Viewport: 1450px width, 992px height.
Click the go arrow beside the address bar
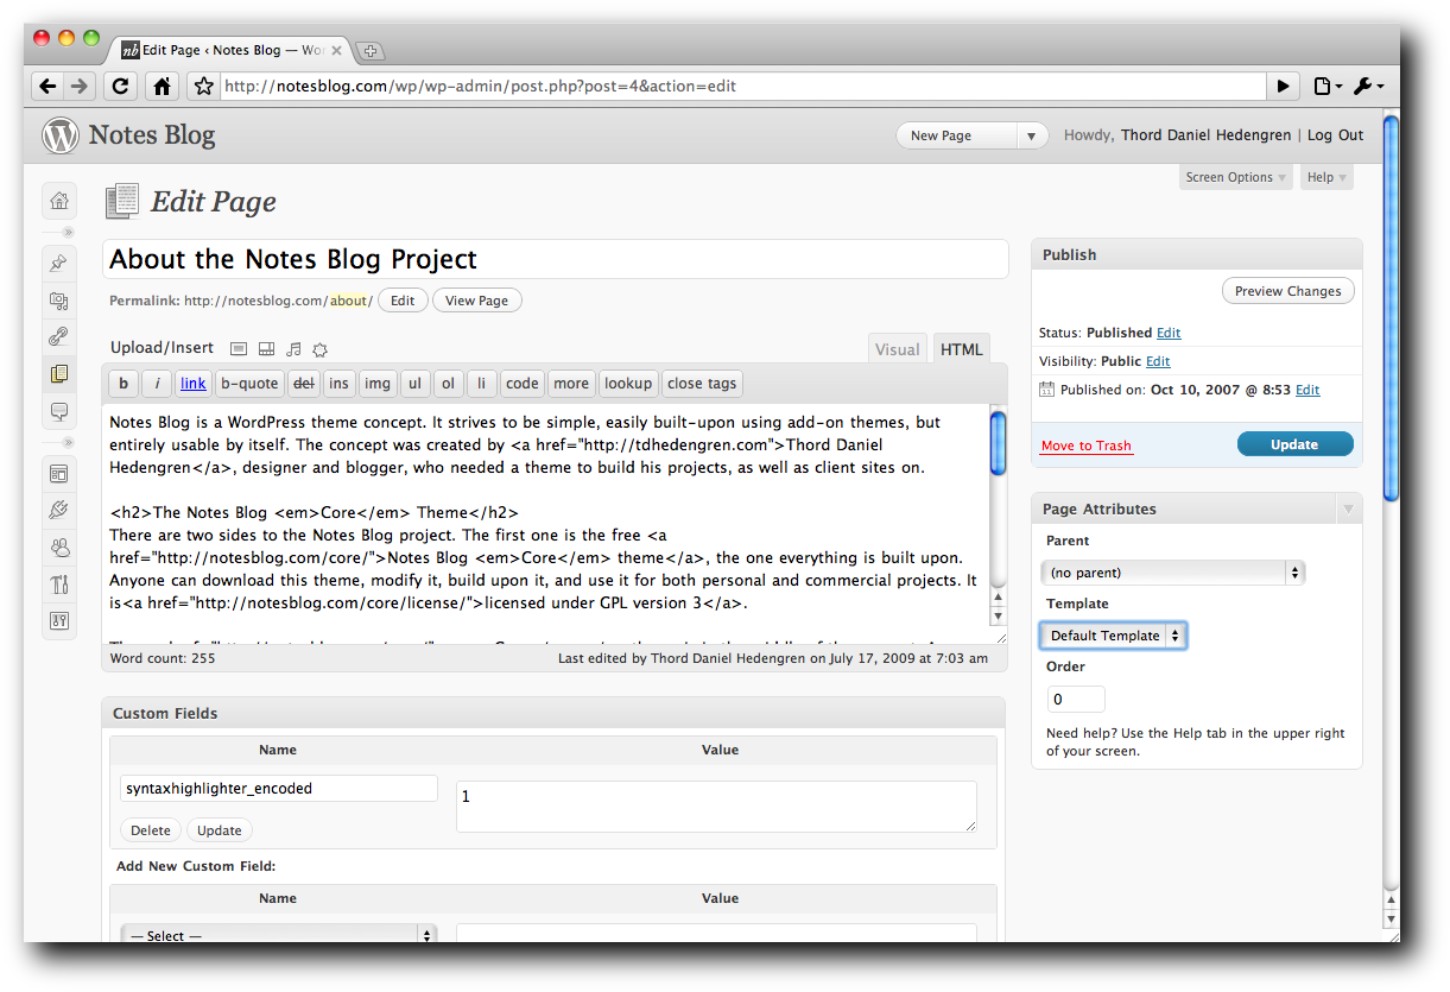pyautogui.click(x=1283, y=86)
